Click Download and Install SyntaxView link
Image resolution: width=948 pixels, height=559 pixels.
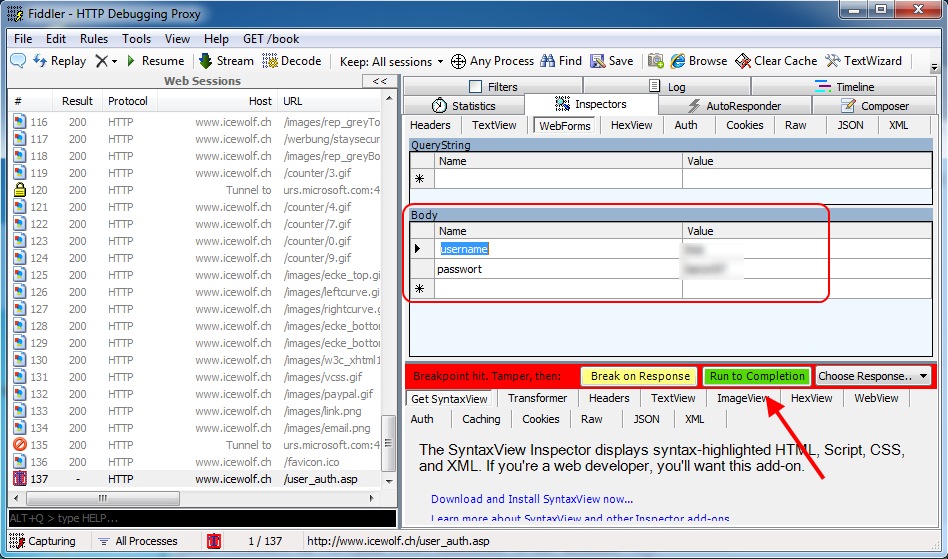[532, 499]
